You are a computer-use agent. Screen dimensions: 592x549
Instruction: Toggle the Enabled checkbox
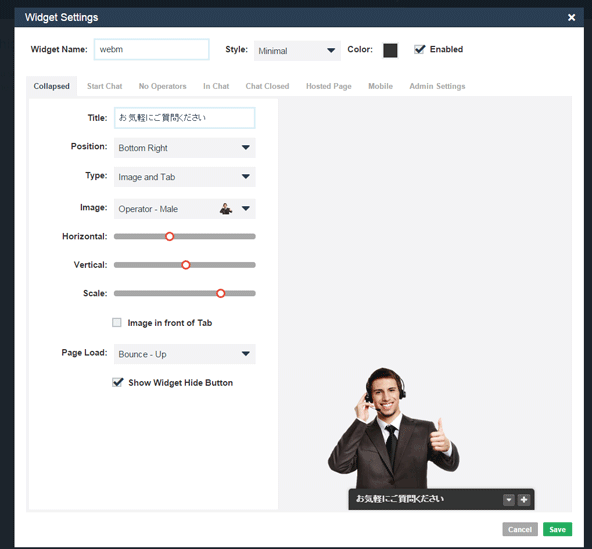click(419, 49)
